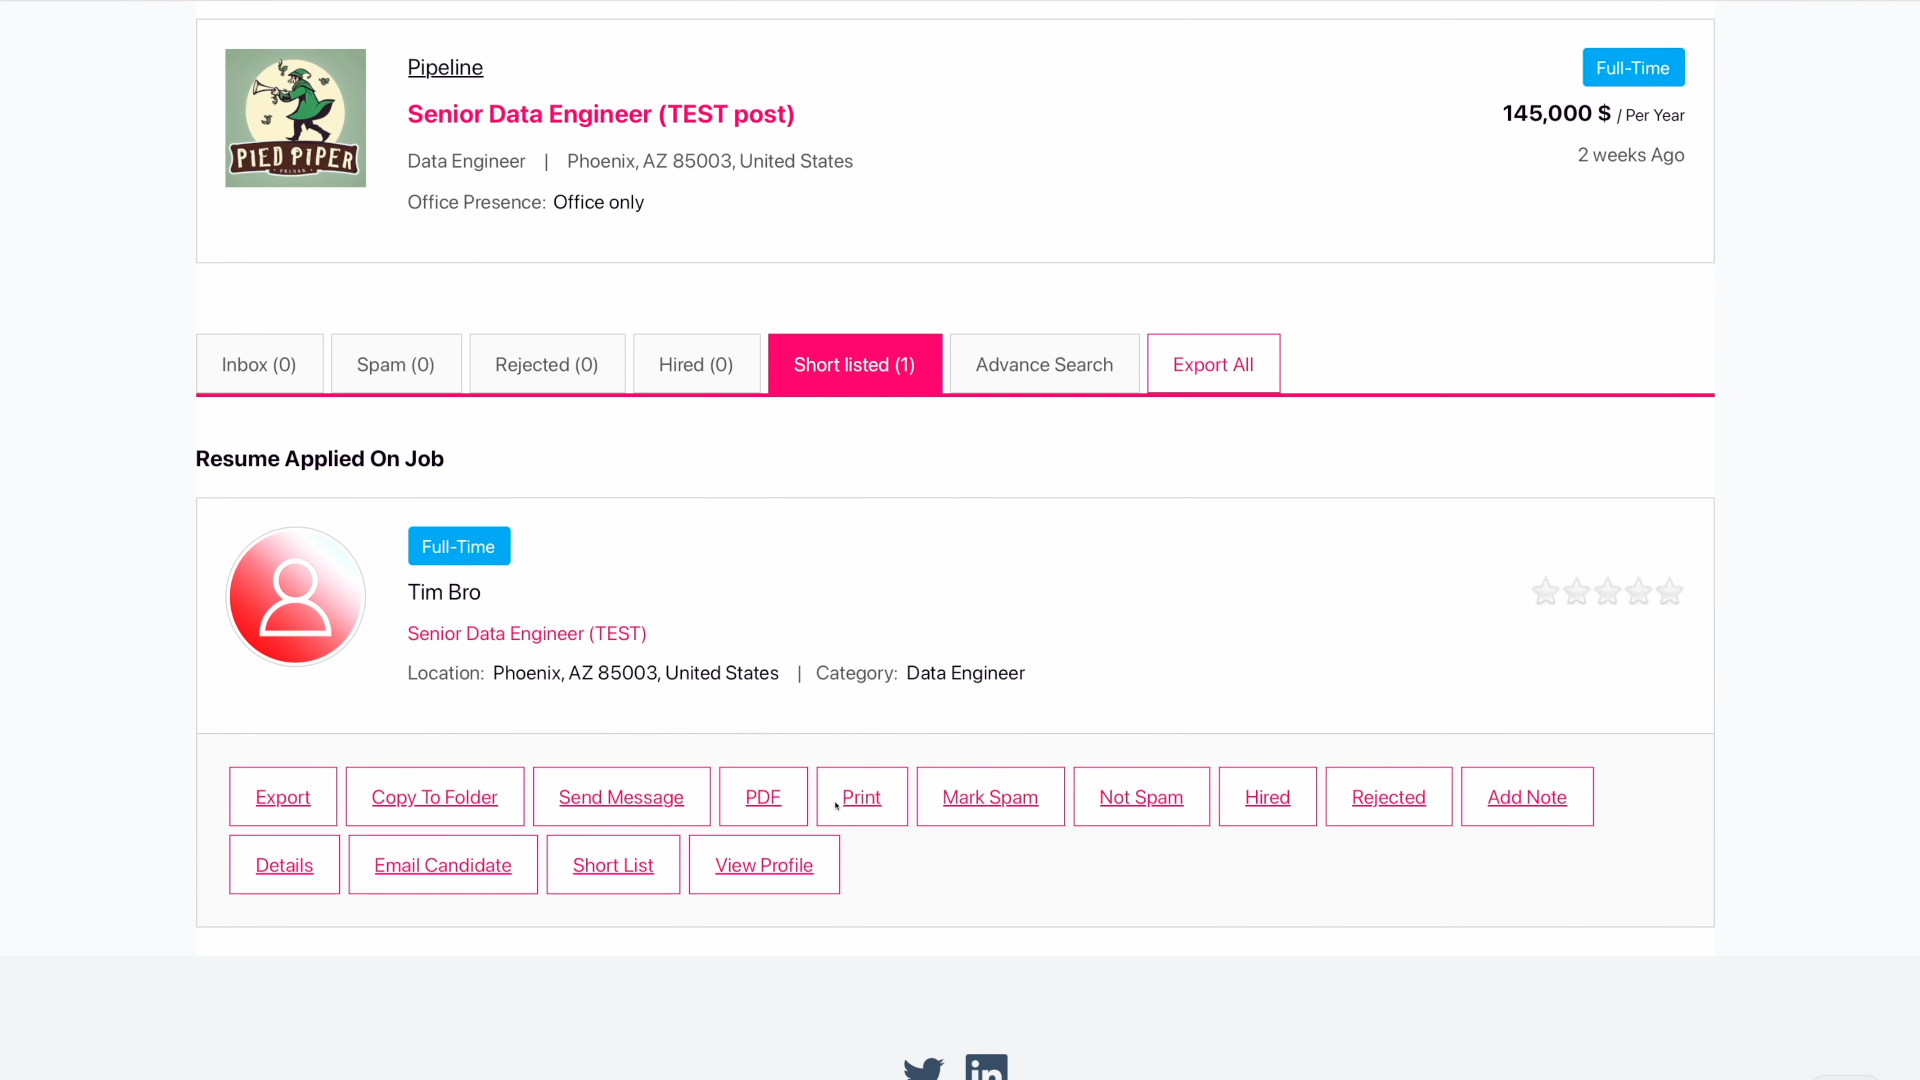Click the Twitter bird icon
1920x1080 pixels.
click(x=923, y=1068)
